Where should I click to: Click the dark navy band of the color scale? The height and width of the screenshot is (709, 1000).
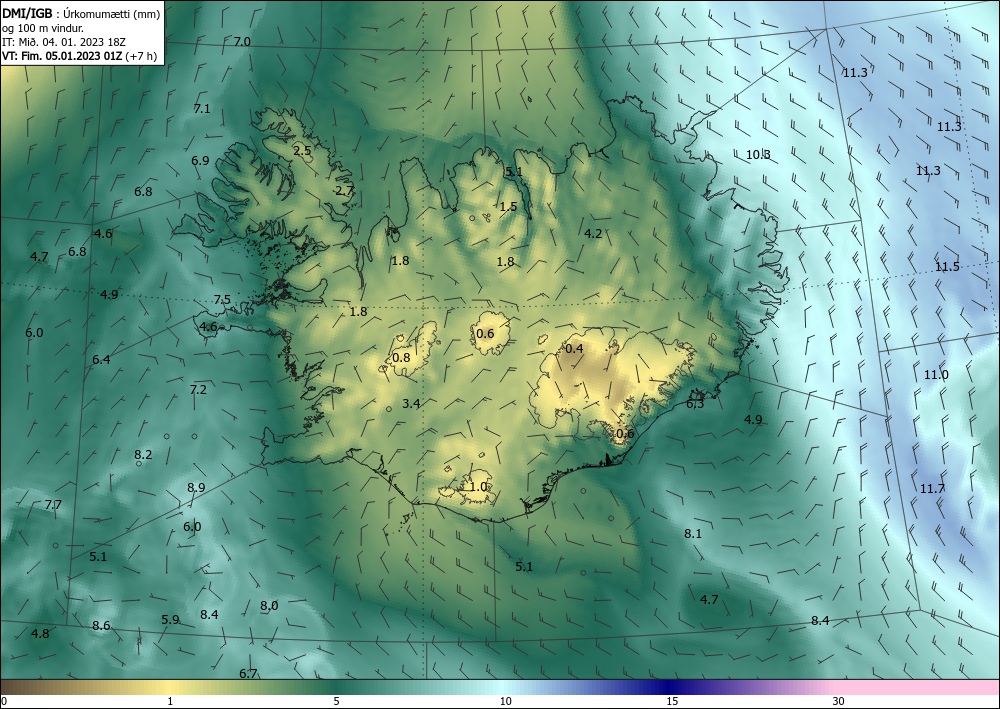point(666,687)
